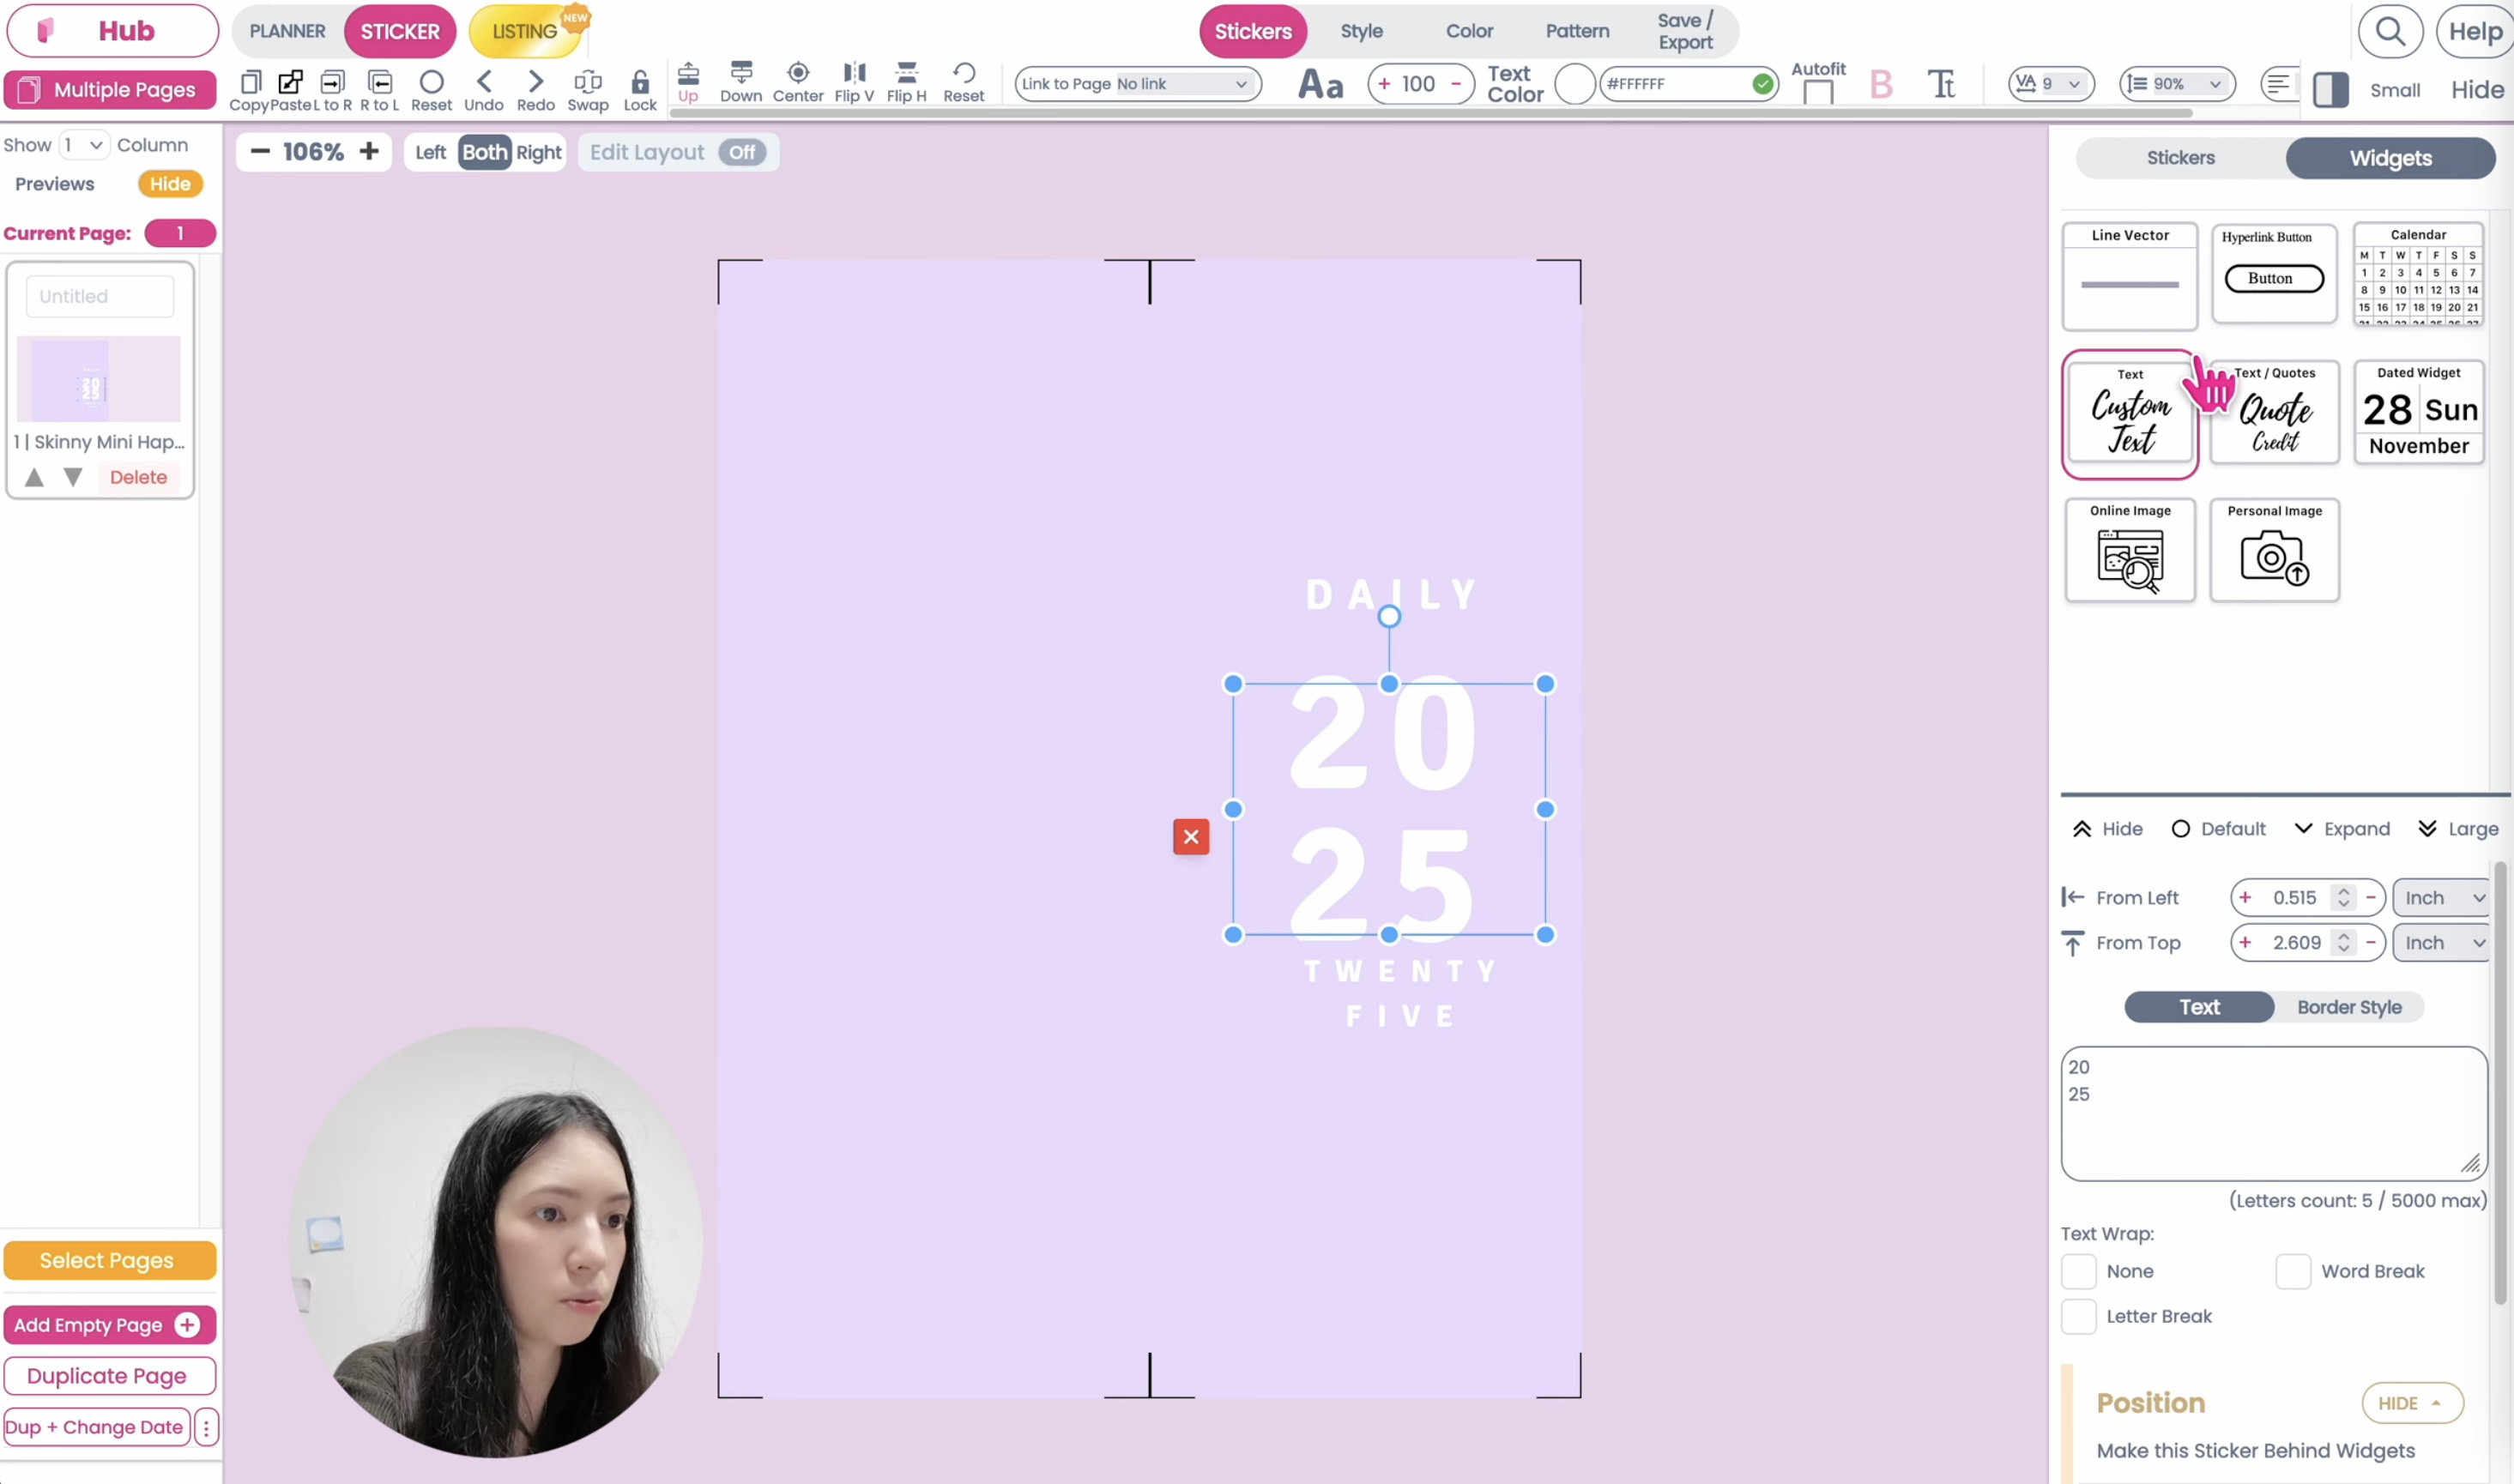Enable Letter Break text wrap
This screenshot has height=1484, width=2514.
pos(2079,1316)
